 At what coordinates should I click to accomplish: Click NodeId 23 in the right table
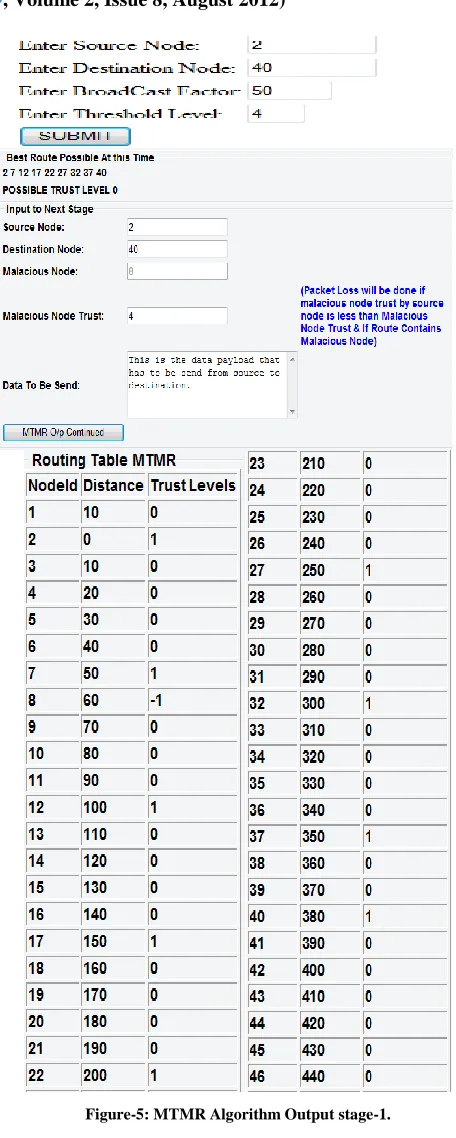257,464
